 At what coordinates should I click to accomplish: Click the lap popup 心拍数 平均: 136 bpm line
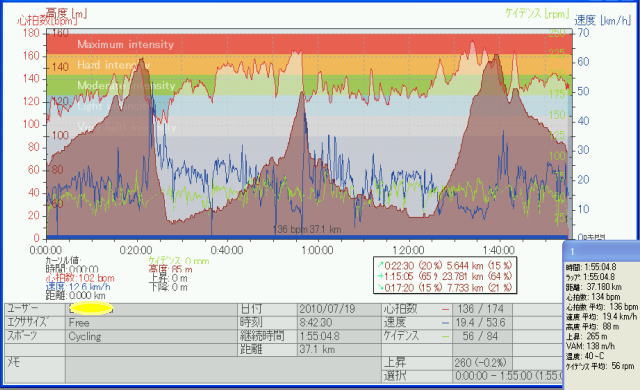coord(602,307)
